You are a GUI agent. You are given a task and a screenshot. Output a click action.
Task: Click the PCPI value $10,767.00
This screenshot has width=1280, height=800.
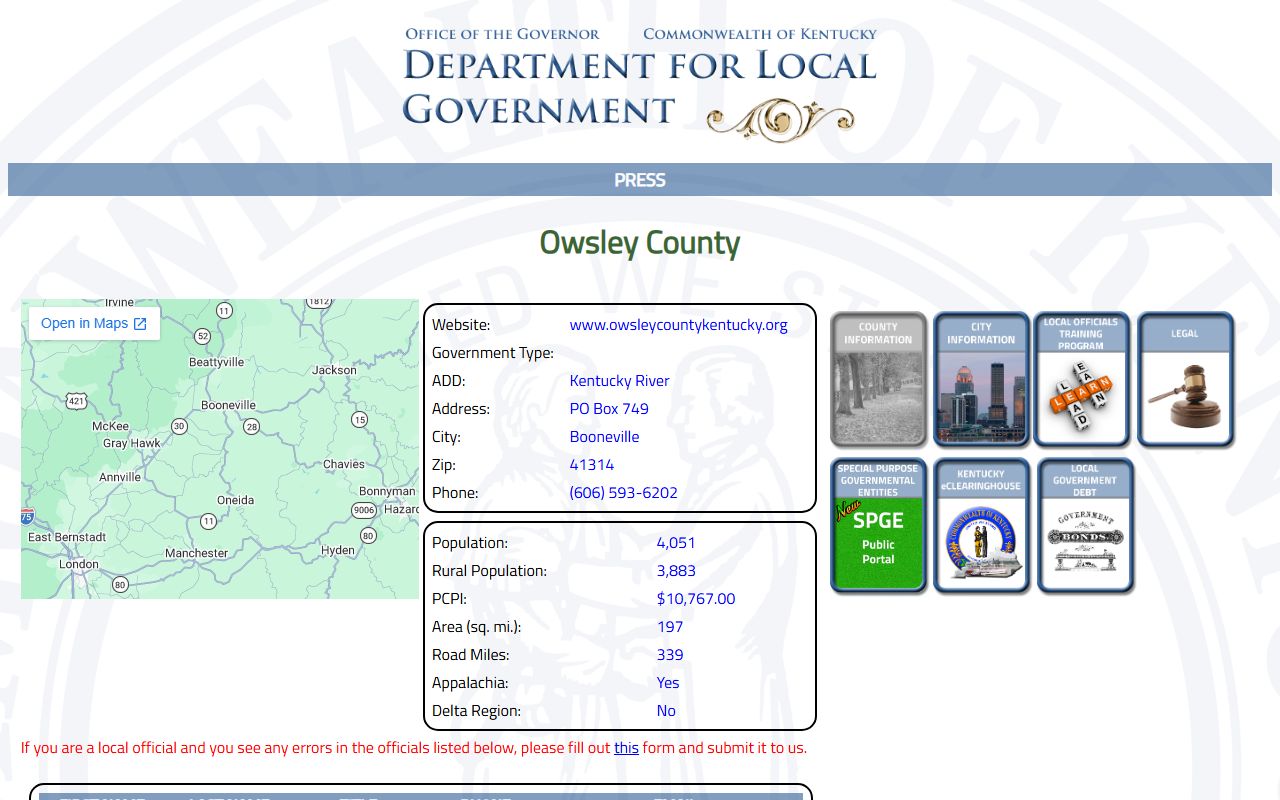[x=696, y=599]
